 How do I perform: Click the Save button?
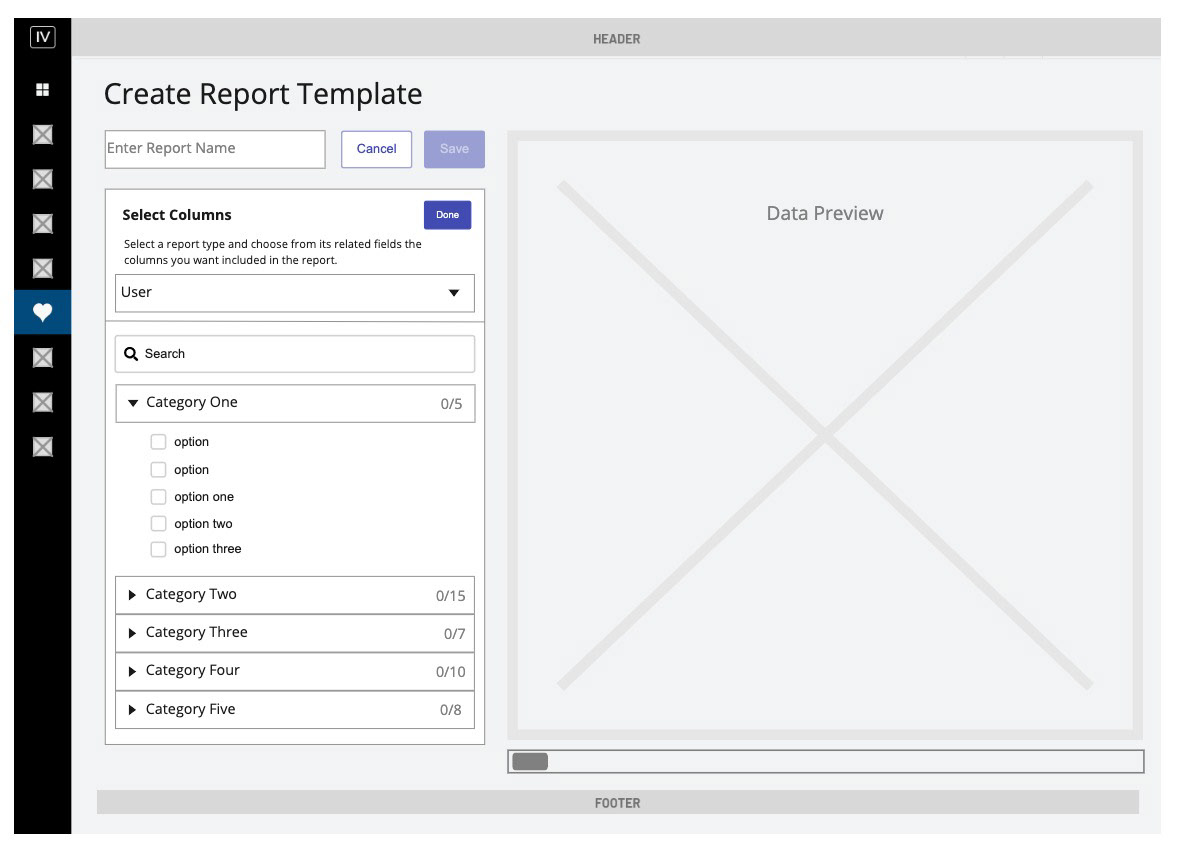(454, 149)
